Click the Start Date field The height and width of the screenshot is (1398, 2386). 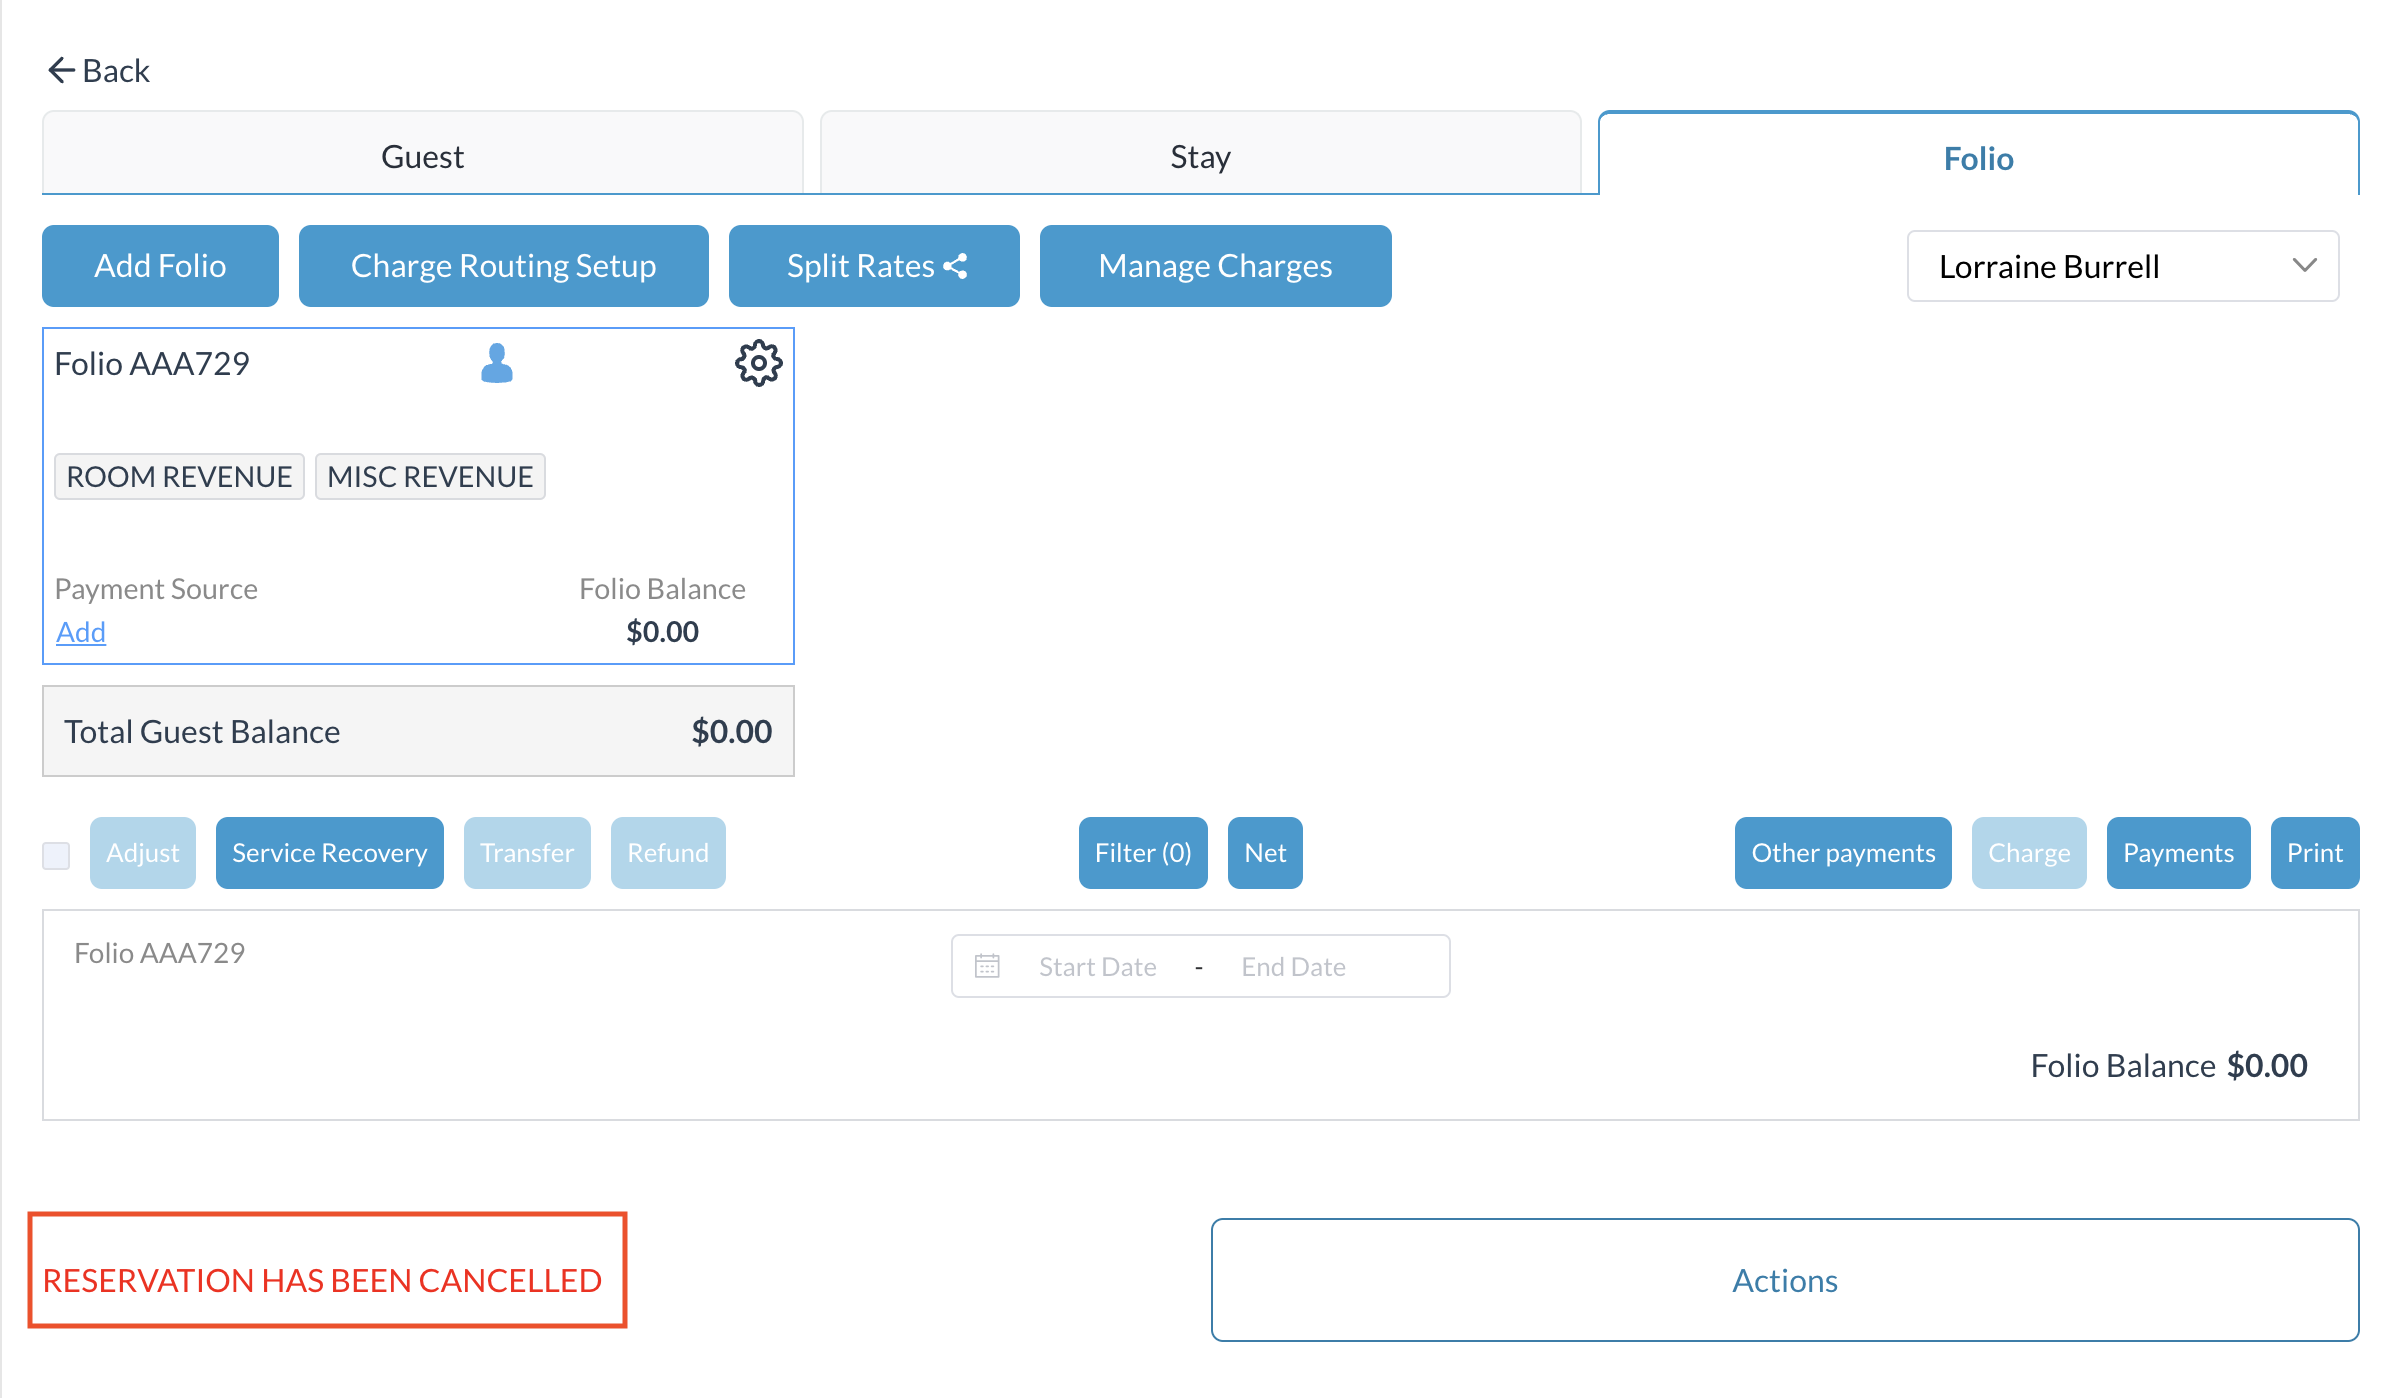point(1097,967)
